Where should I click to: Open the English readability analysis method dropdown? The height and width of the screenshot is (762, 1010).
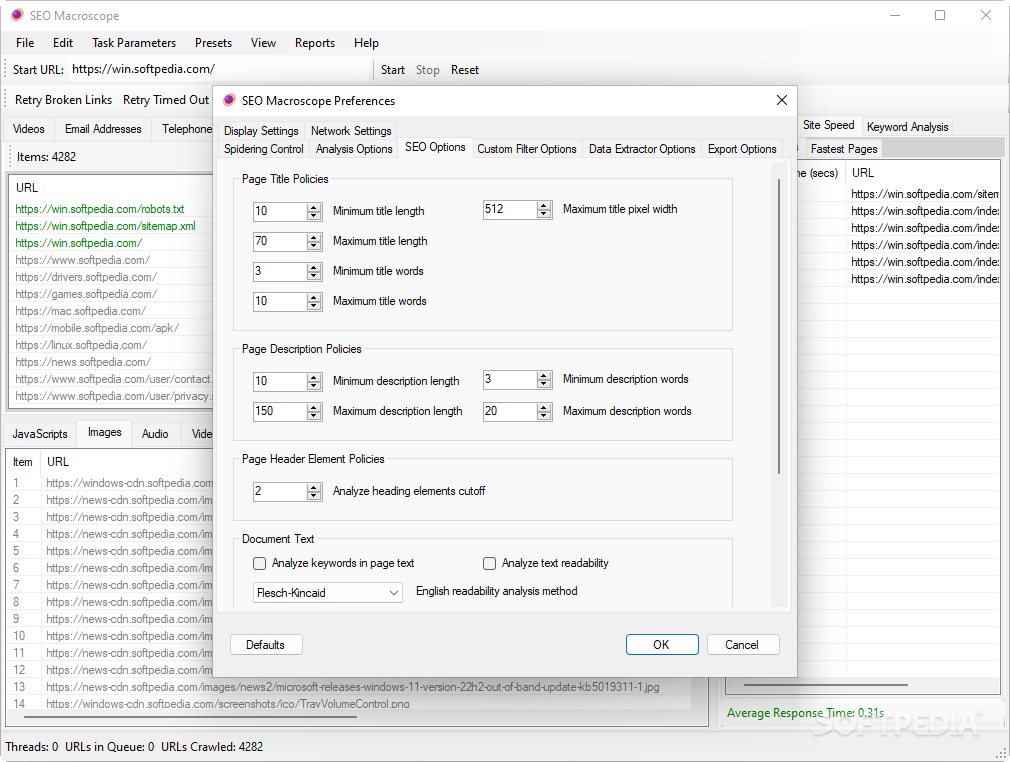(x=328, y=593)
